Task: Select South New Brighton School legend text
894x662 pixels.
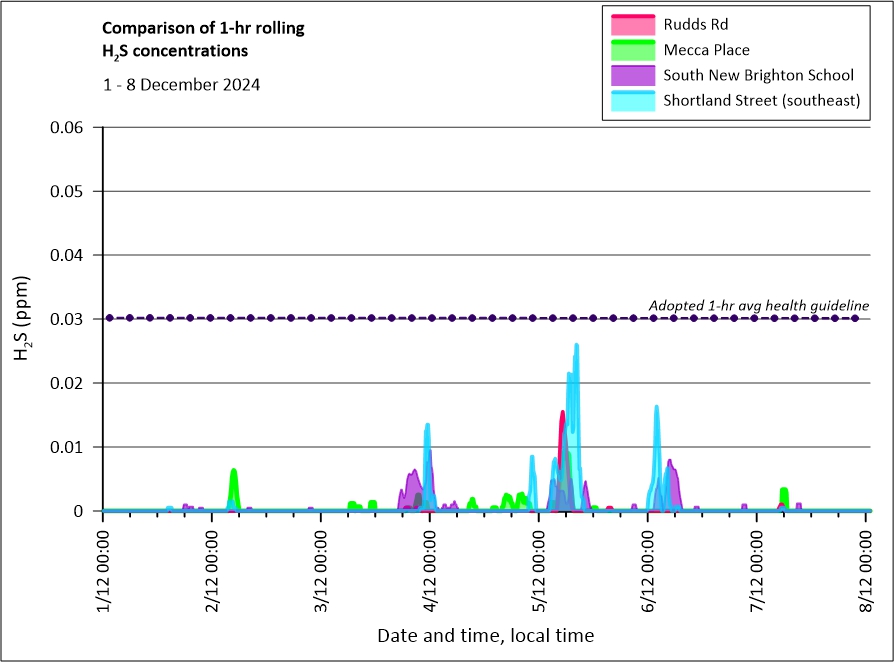Action: pyautogui.click(x=758, y=75)
